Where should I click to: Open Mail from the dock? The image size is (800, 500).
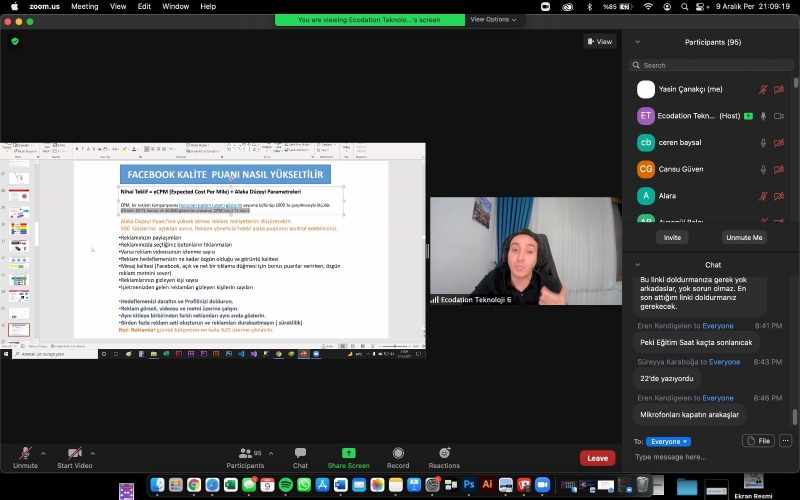[359, 484]
